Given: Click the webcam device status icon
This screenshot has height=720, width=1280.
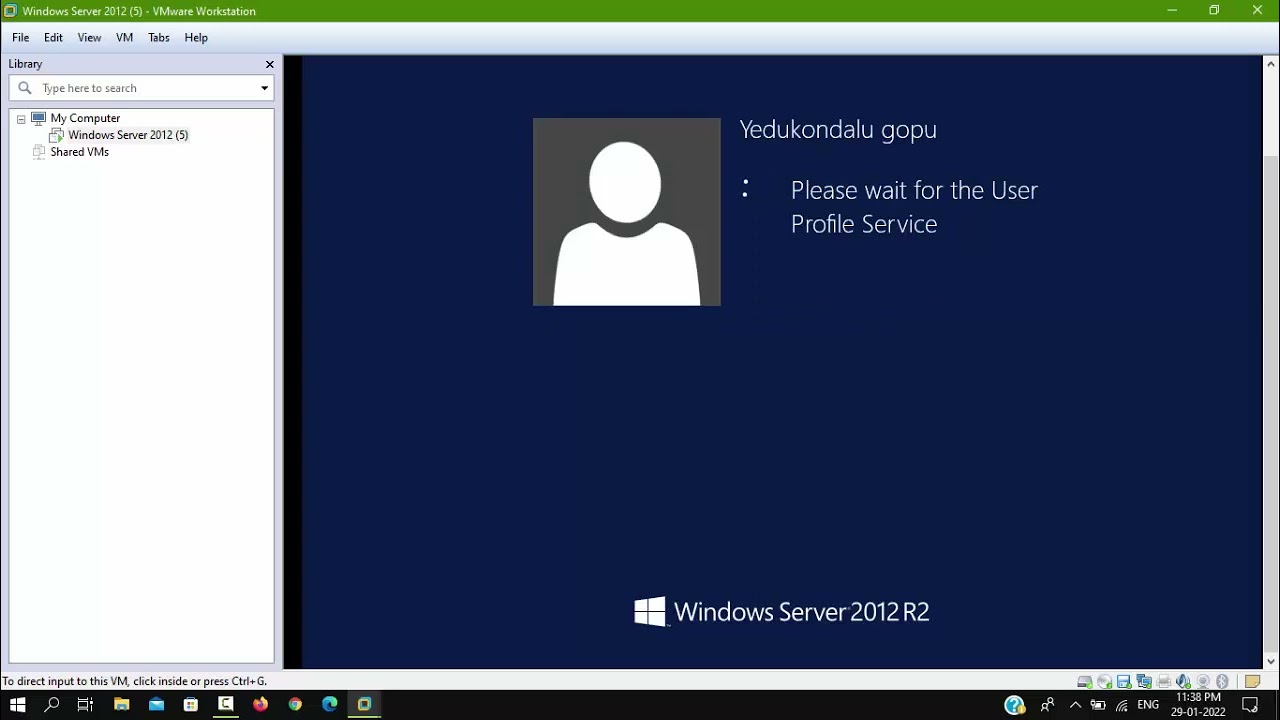Looking at the screenshot, I should pos(1203,682).
